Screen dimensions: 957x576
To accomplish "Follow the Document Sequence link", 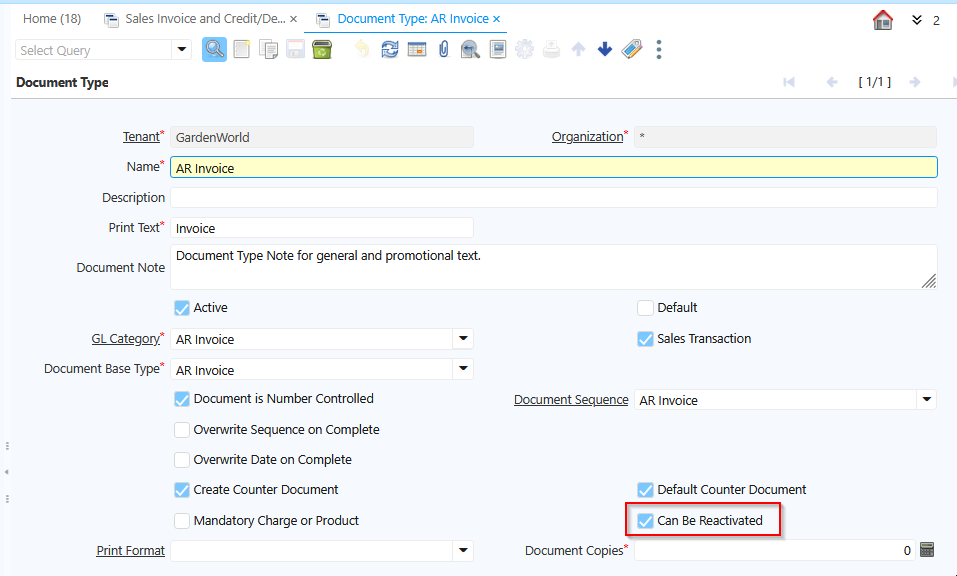I will (x=570, y=399).
